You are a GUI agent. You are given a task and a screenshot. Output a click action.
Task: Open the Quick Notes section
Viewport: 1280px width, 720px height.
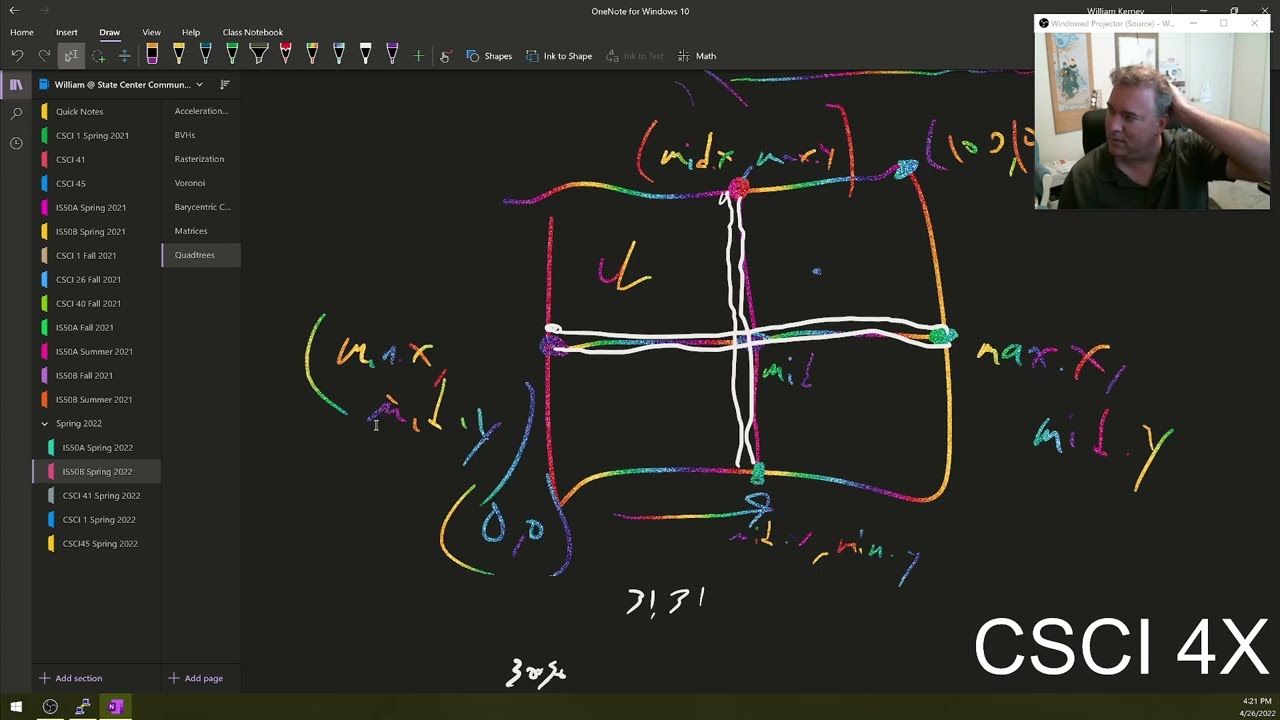tap(97, 111)
